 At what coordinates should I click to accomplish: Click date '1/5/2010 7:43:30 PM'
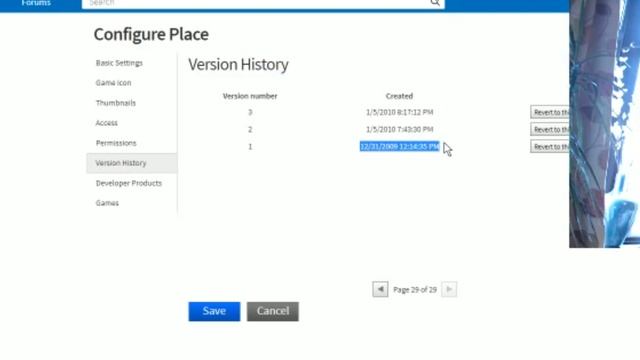[x=400, y=129]
